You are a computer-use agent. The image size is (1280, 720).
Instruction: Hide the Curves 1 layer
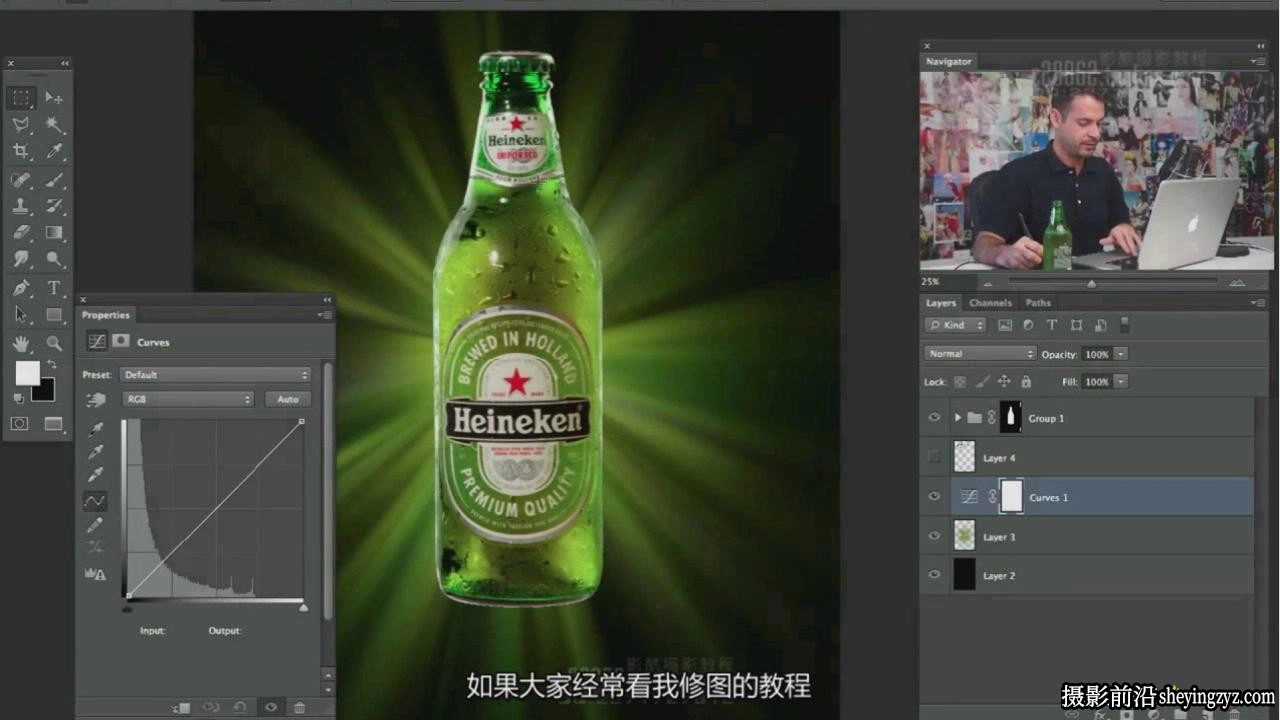click(935, 497)
